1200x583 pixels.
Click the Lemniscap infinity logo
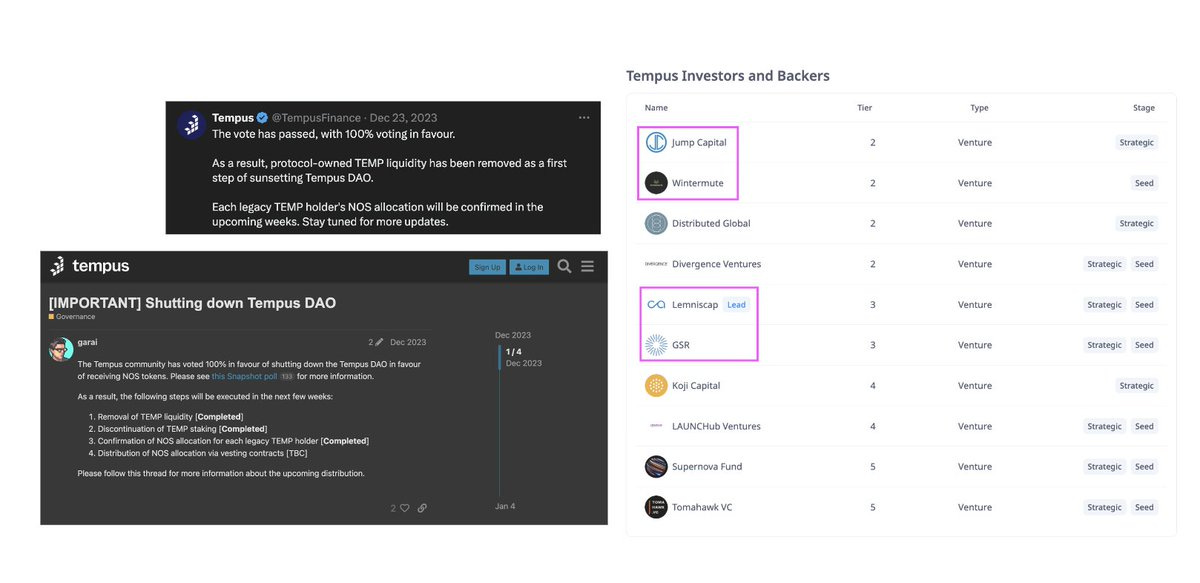click(656, 304)
